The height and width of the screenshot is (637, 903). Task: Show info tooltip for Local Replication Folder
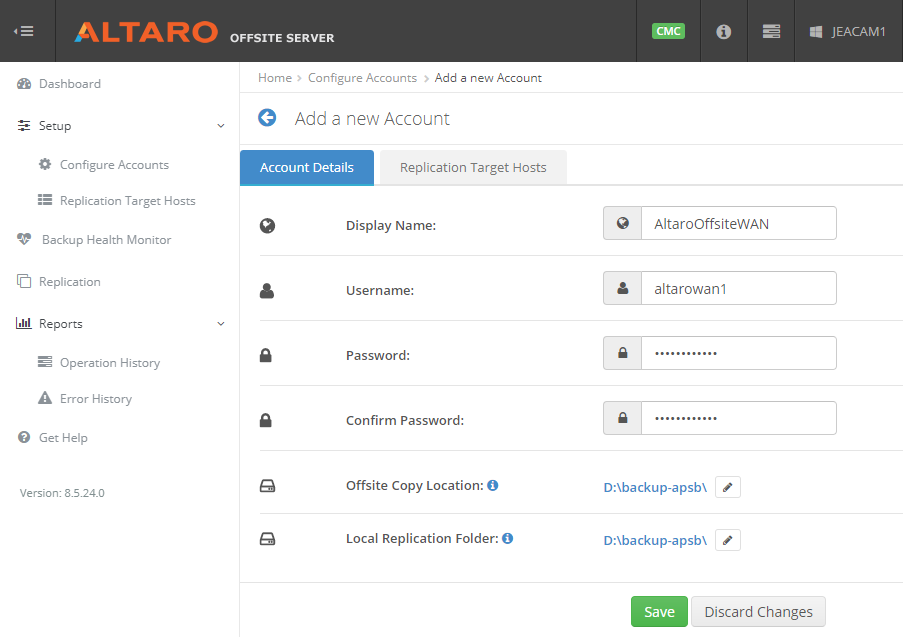tap(507, 538)
